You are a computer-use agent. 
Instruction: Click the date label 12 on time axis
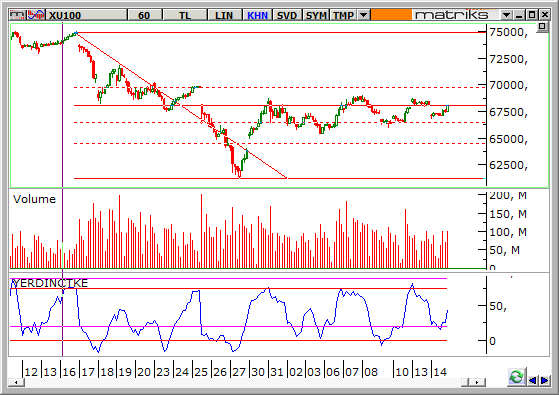(31, 372)
